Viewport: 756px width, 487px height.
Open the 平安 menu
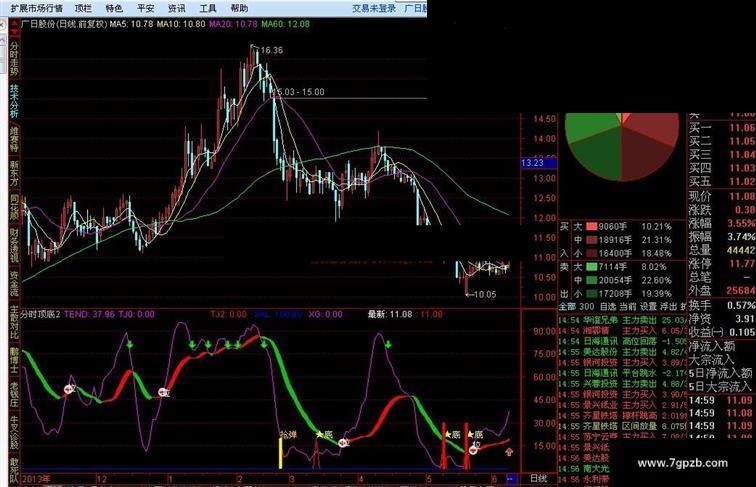pyautogui.click(x=146, y=8)
